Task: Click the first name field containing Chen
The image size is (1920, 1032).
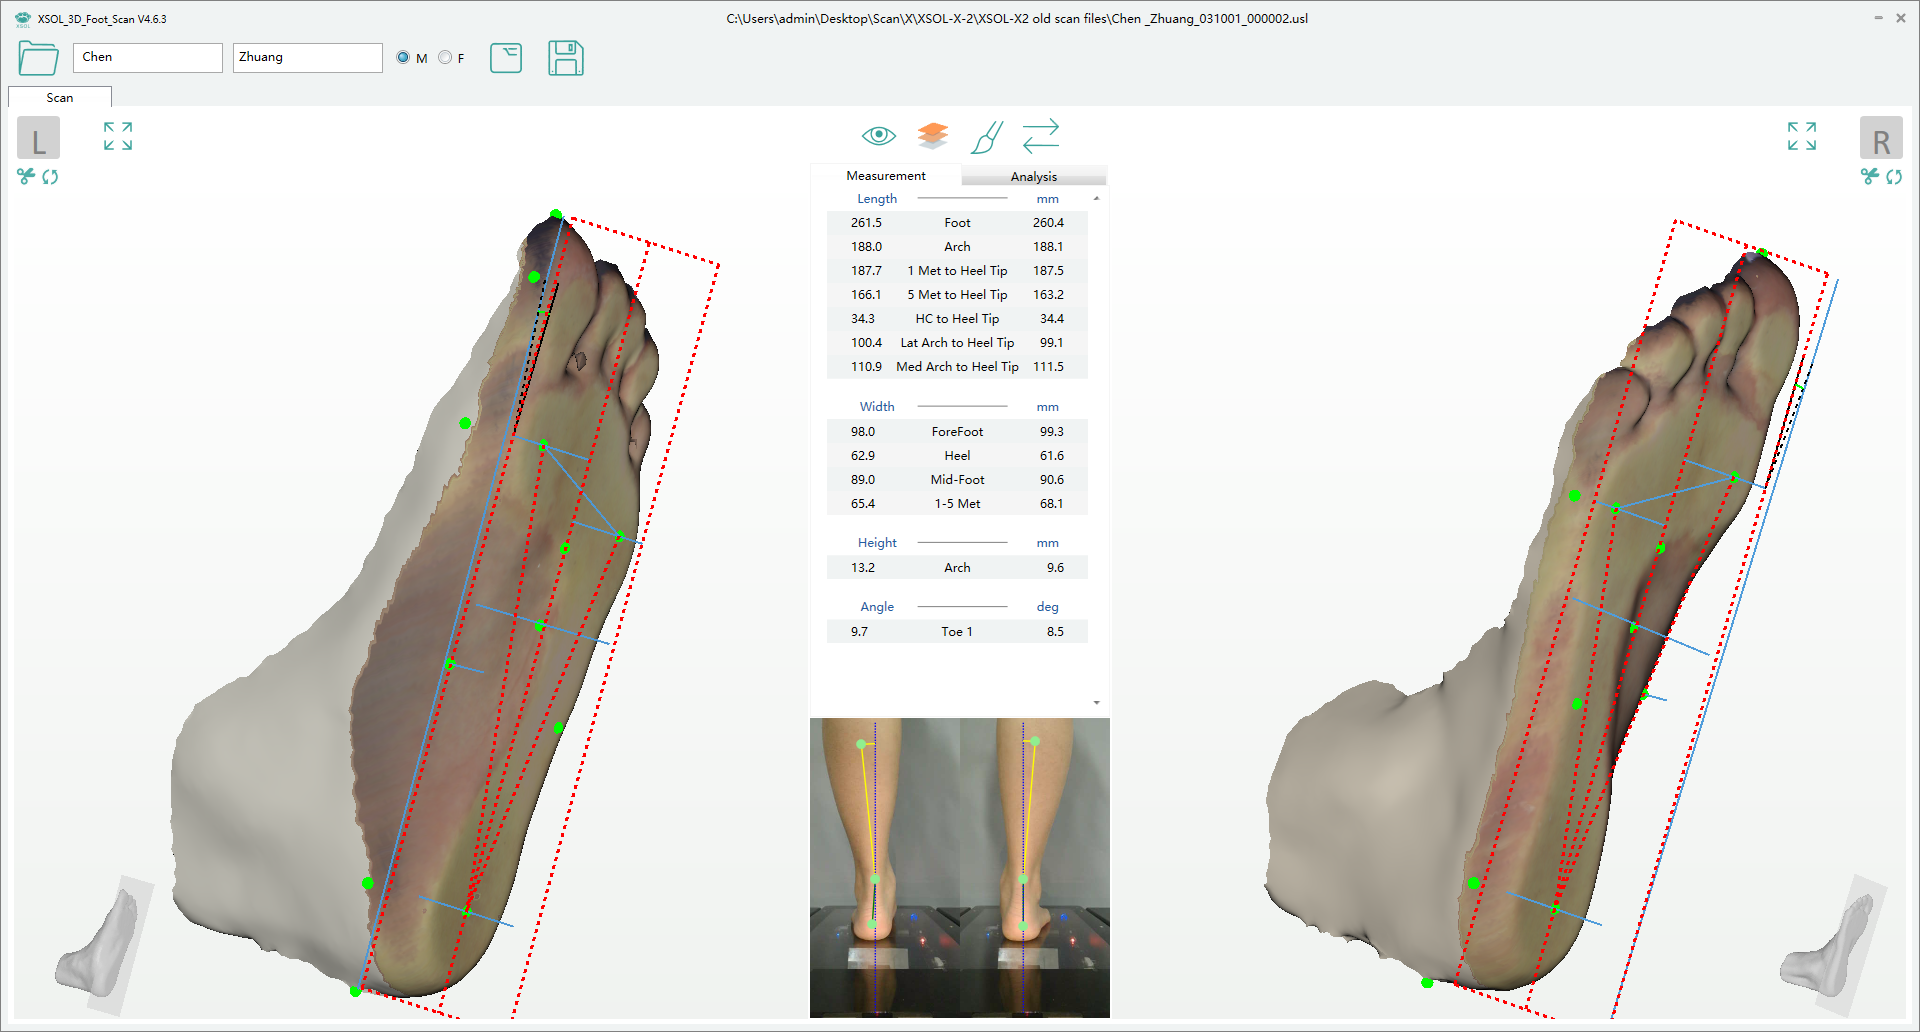Action: tap(147, 57)
